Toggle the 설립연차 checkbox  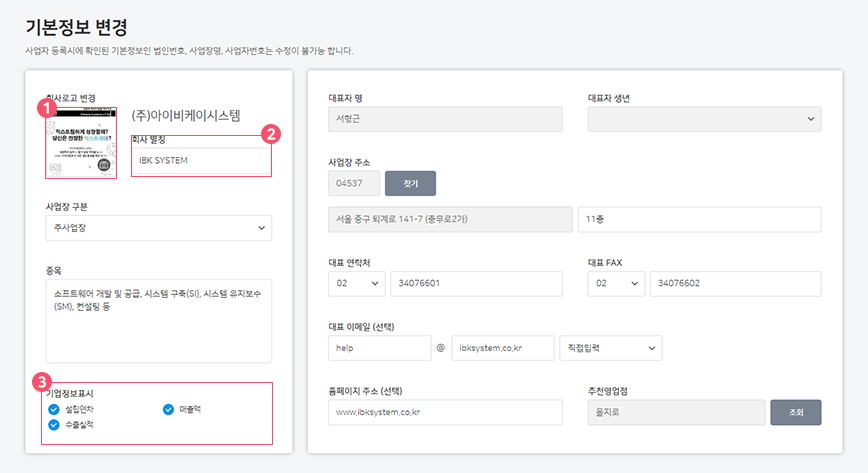[54, 409]
